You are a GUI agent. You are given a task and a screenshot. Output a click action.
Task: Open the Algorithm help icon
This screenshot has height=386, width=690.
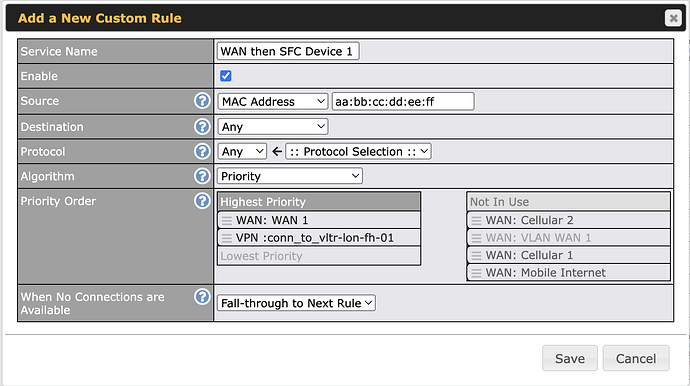point(202,176)
